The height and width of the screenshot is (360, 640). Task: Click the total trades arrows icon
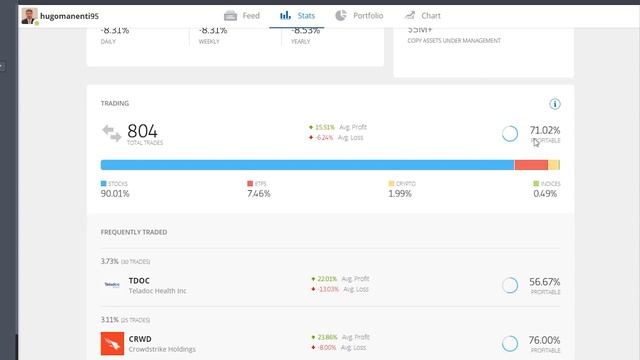(111, 133)
